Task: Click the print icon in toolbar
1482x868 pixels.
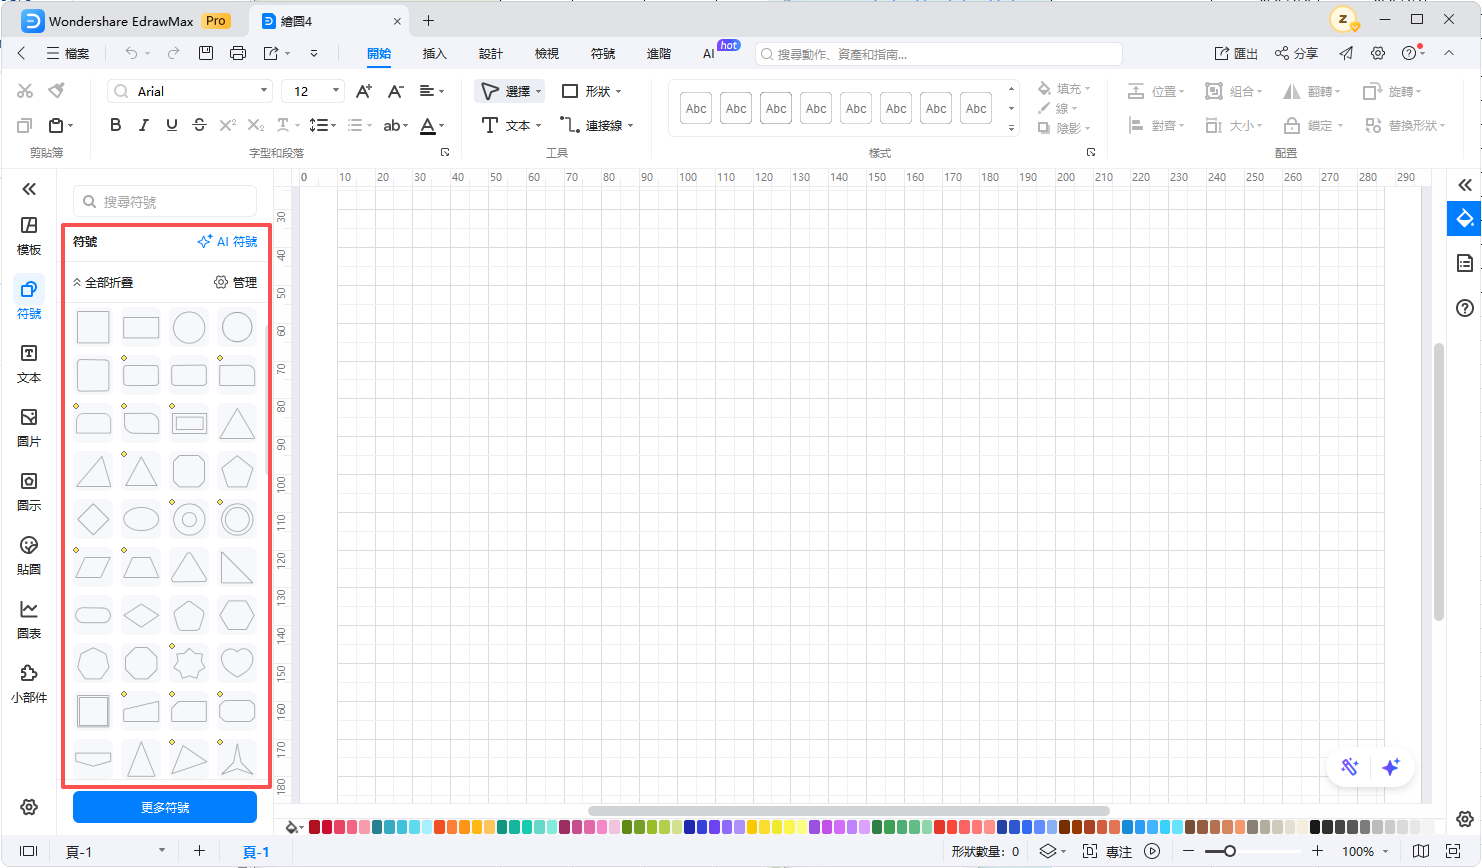Action: point(238,53)
